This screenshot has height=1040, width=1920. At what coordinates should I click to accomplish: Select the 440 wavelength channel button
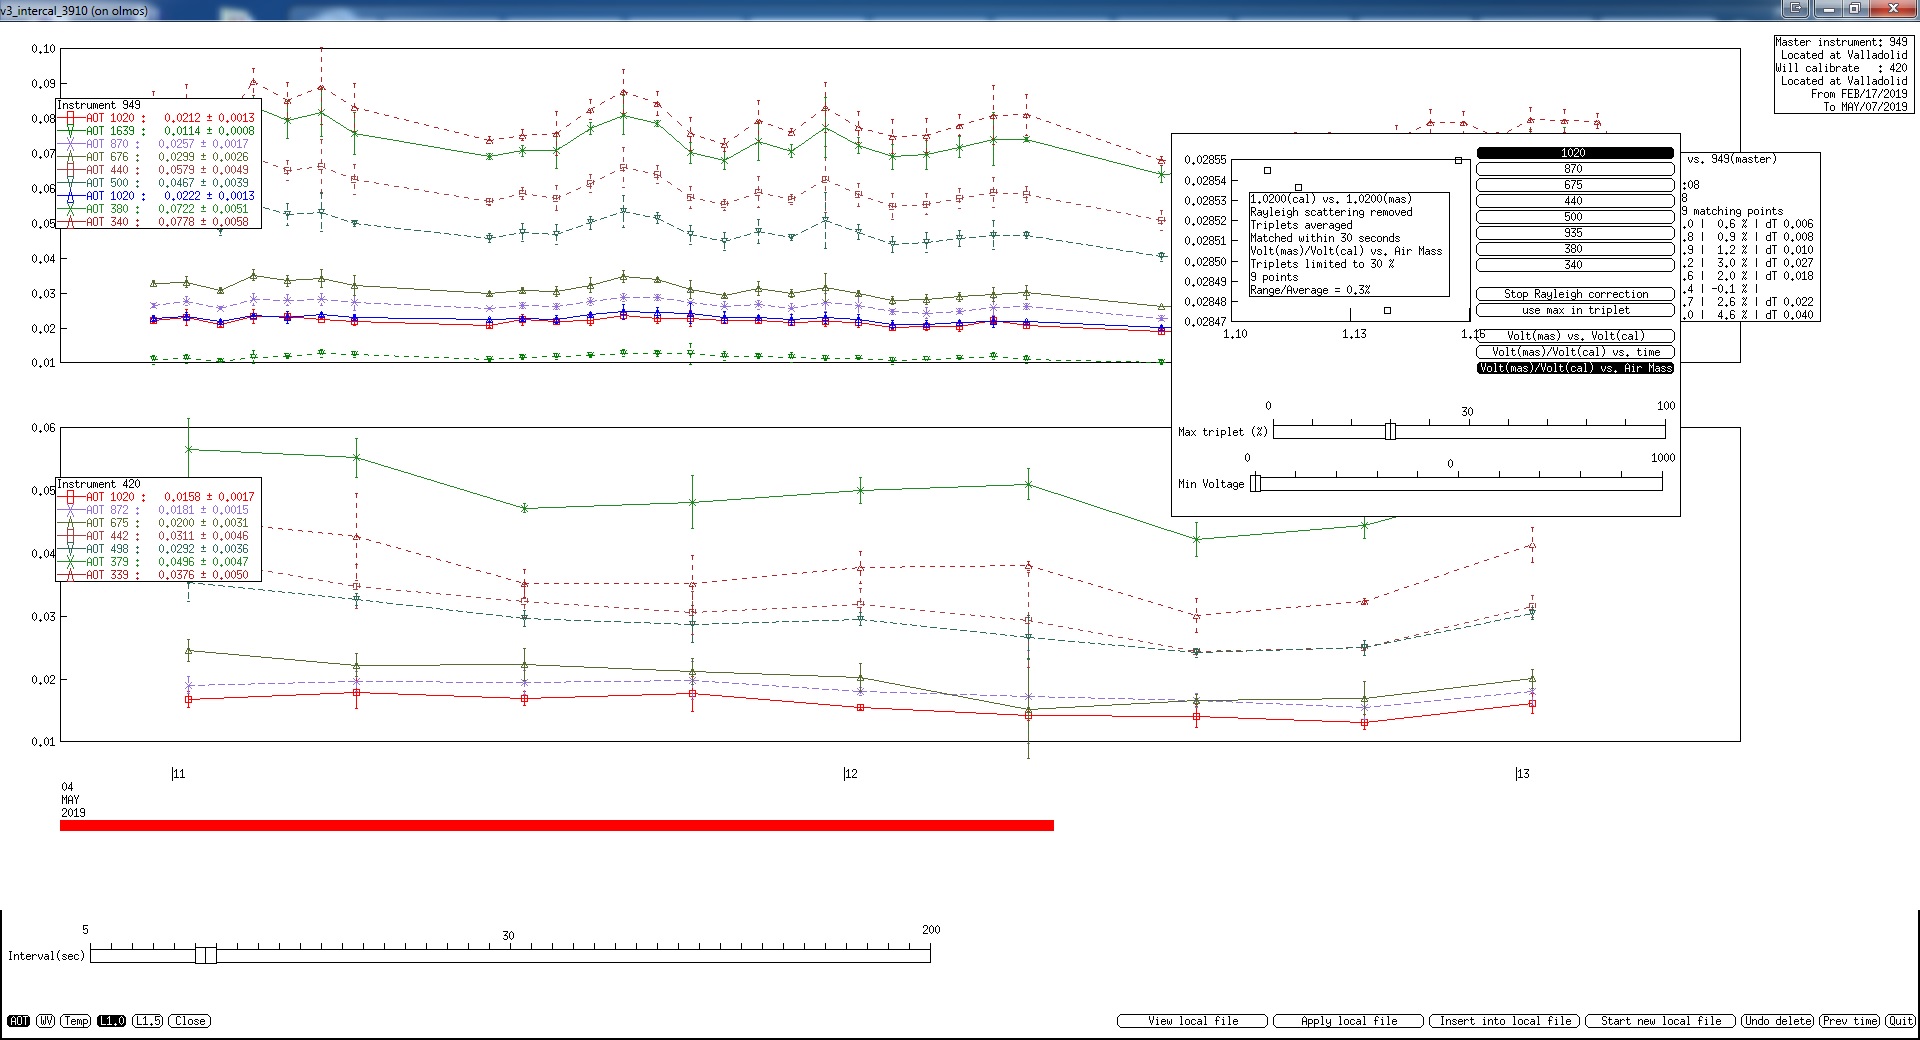tap(1575, 201)
